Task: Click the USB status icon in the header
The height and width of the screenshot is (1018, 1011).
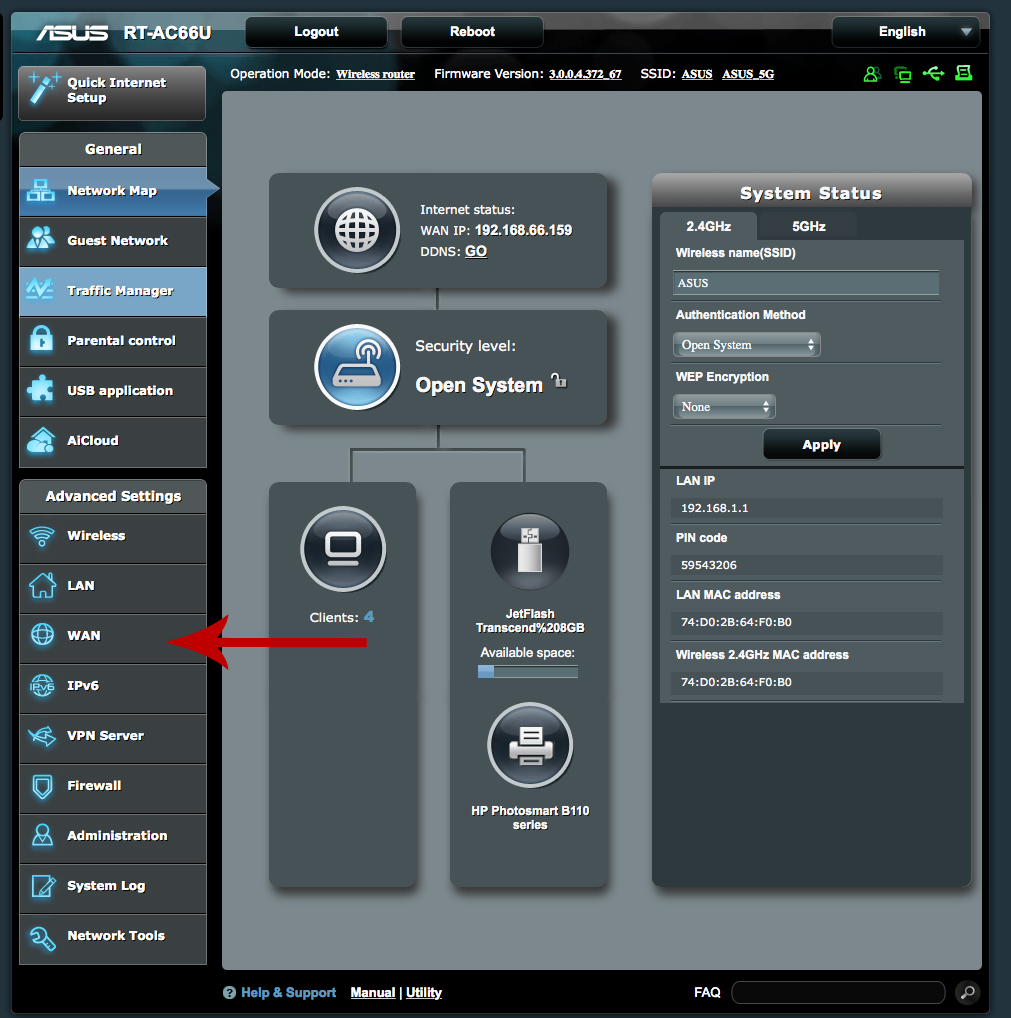Action: pos(933,73)
